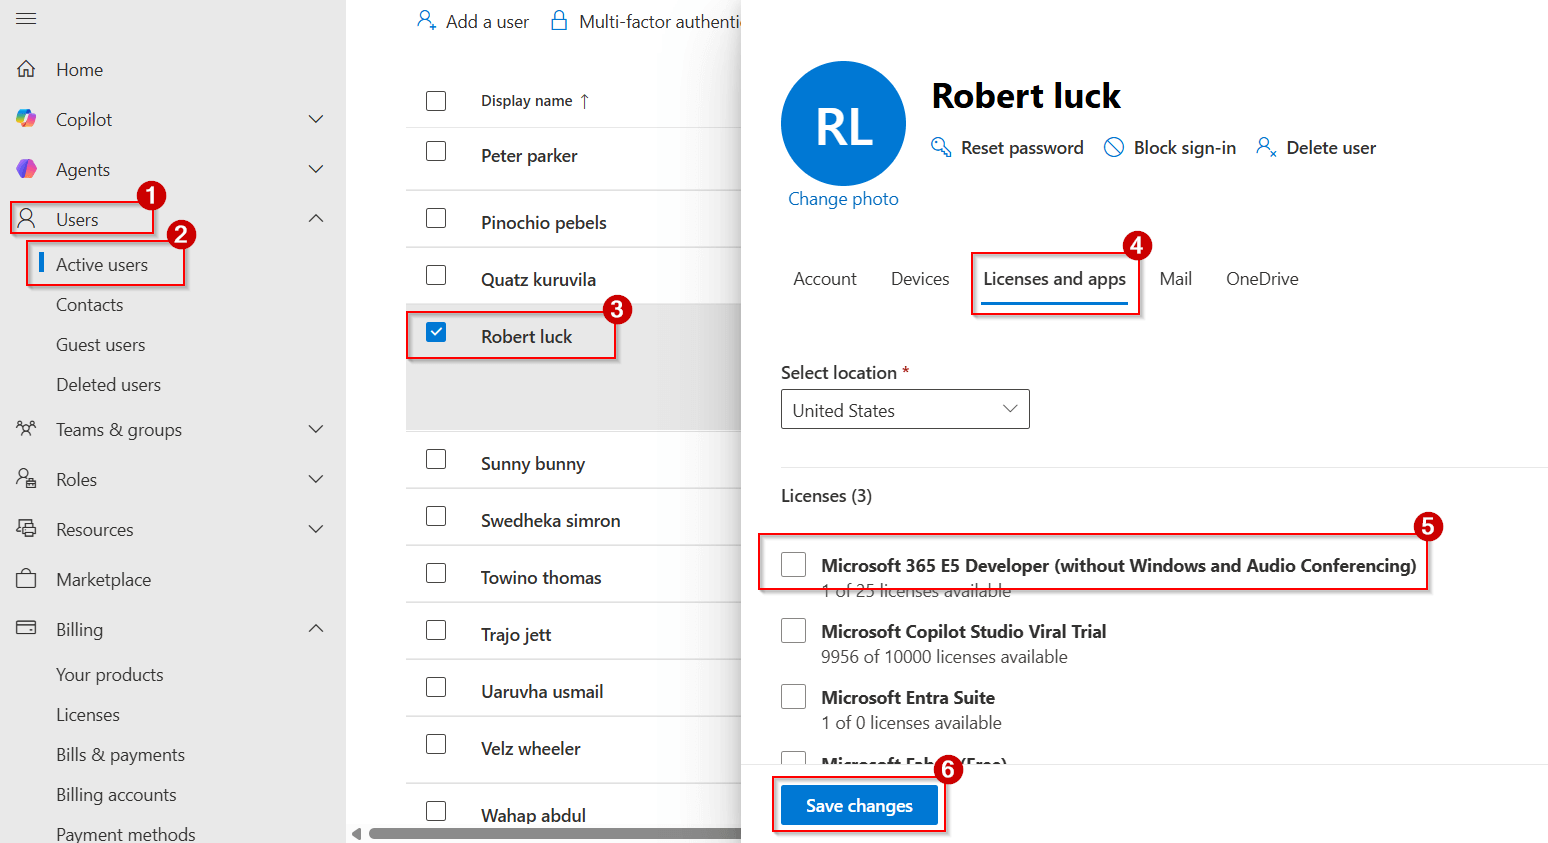Image resolution: width=1548 pixels, height=843 pixels.
Task: Enable the Microsoft Copilot Studio Viral Trial license
Action: [x=793, y=630]
